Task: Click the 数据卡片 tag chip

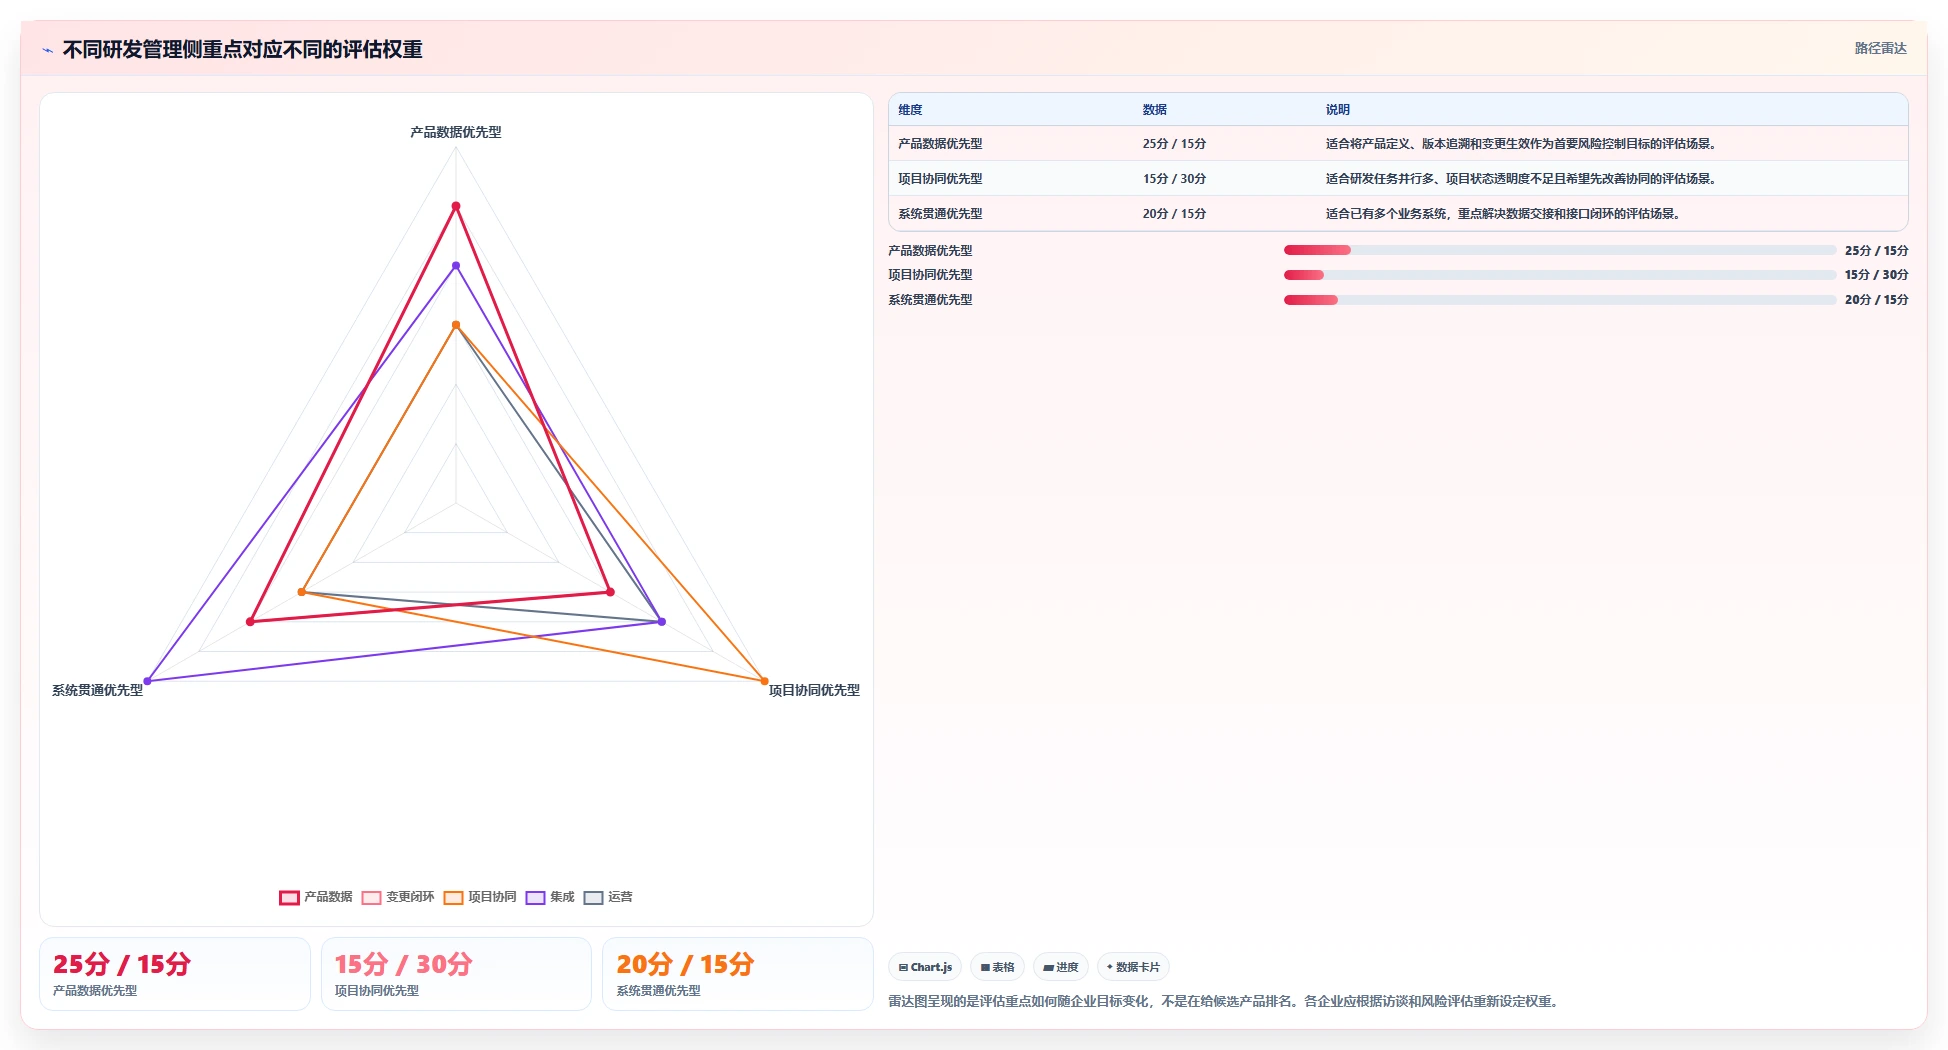Action: click(1133, 967)
